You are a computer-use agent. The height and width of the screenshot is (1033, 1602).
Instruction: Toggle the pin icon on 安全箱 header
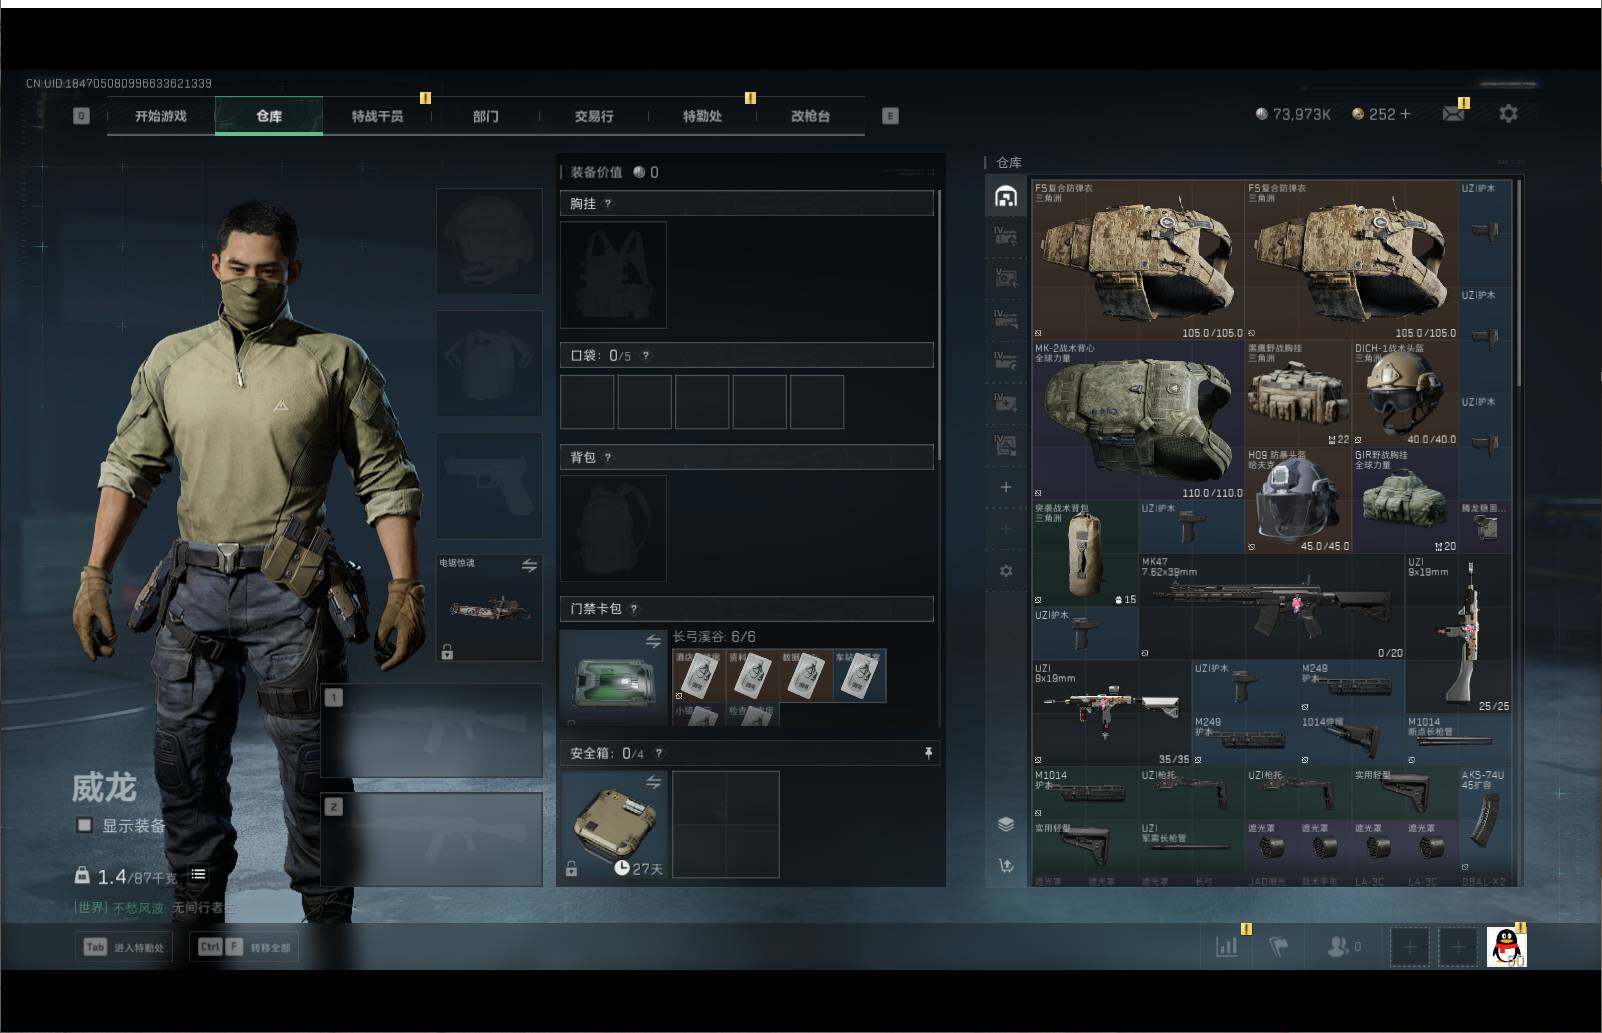coord(928,753)
